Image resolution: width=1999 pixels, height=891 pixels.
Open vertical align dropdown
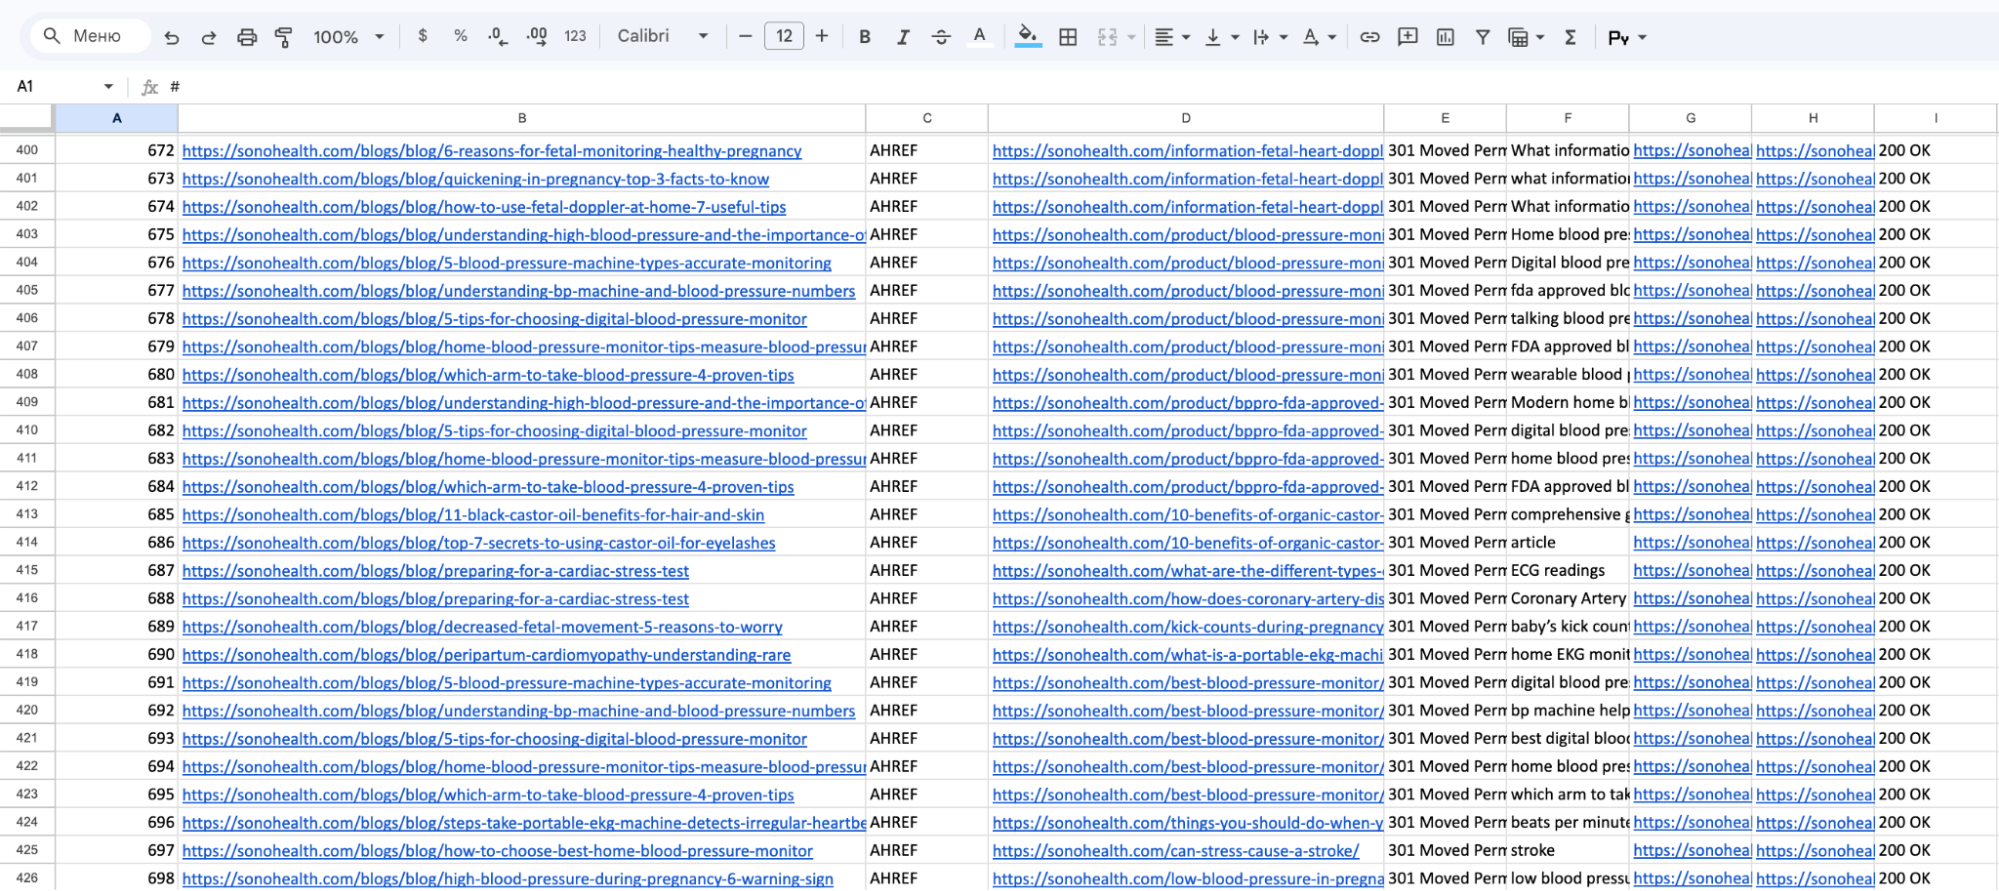pyautogui.click(x=1222, y=37)
